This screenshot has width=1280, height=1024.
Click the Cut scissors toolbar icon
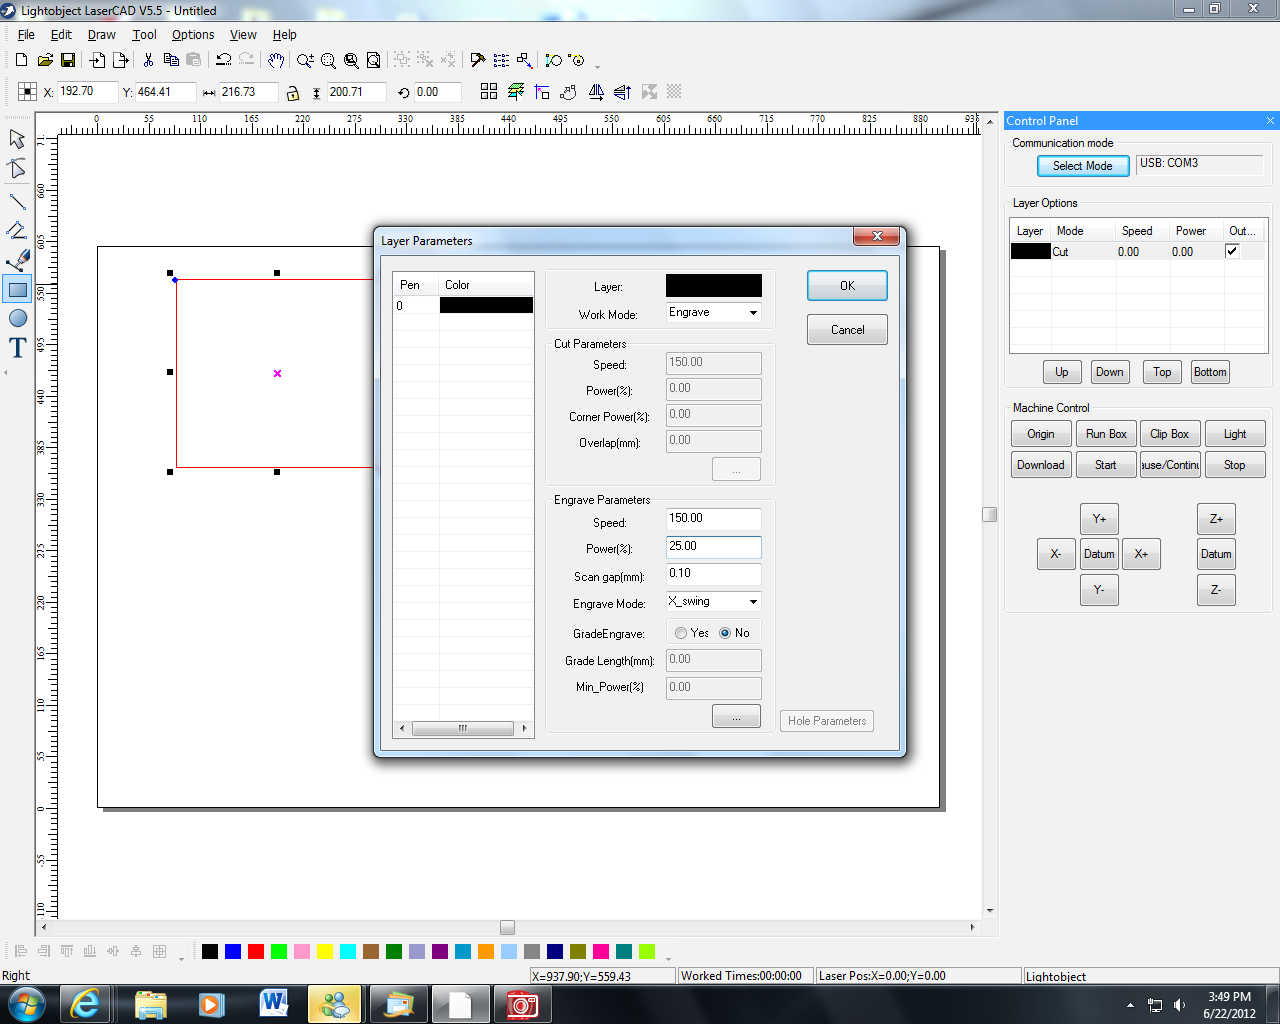click(x=148, y=60)
